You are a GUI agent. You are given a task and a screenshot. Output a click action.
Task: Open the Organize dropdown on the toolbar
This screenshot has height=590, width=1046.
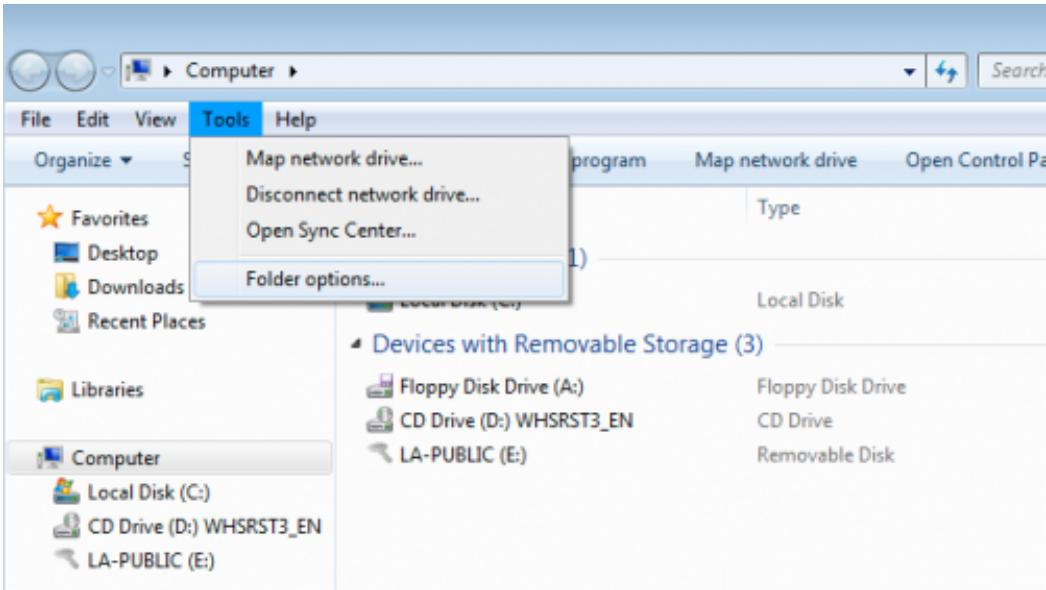click(x=83, y=160)
